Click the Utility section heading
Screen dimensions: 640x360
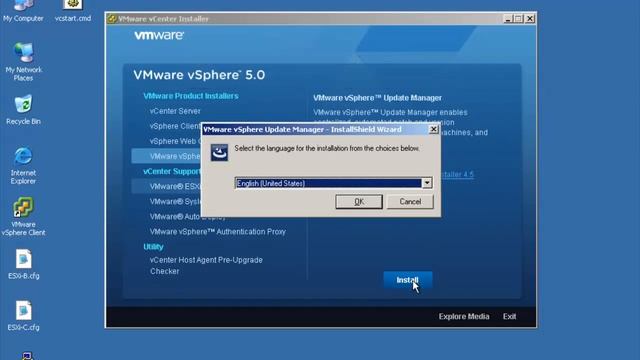point(153,247)
